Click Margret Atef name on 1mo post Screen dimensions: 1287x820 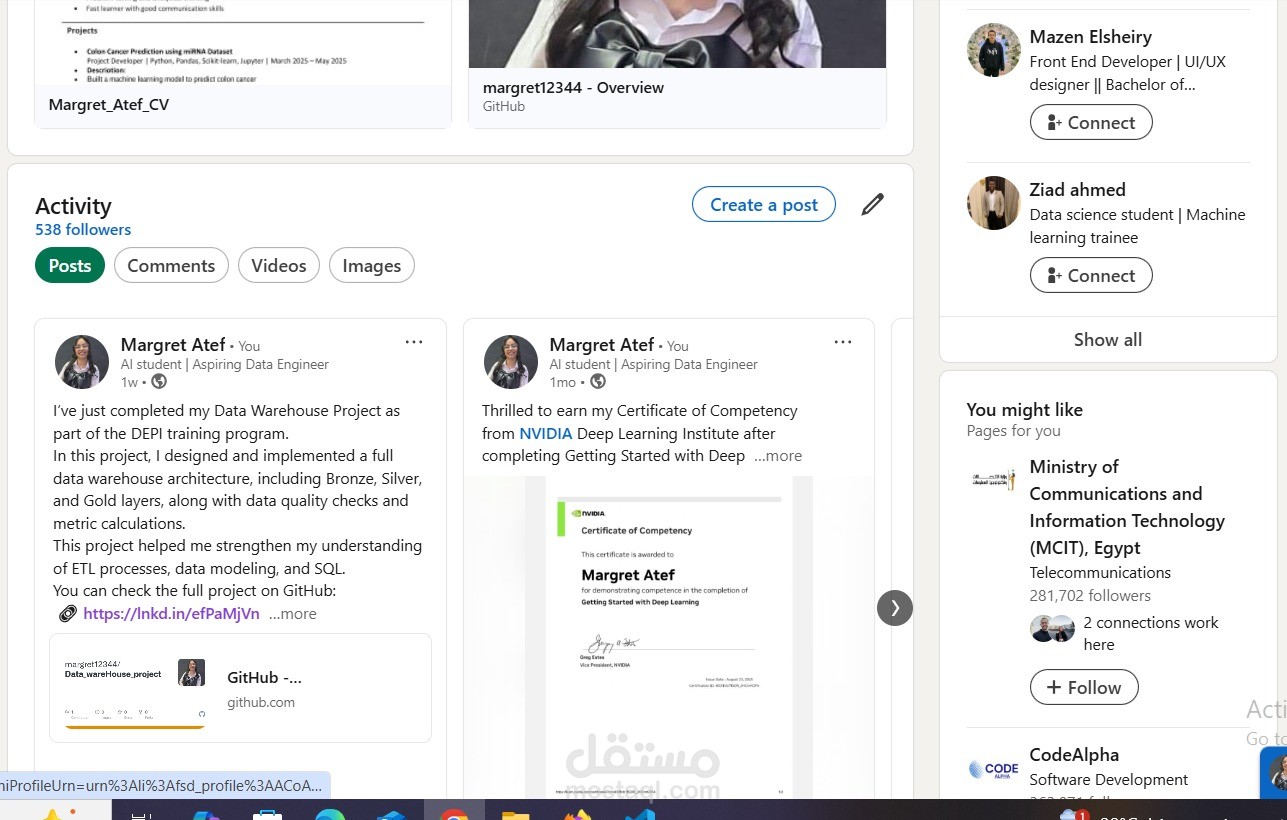click(x=602, y=345)
